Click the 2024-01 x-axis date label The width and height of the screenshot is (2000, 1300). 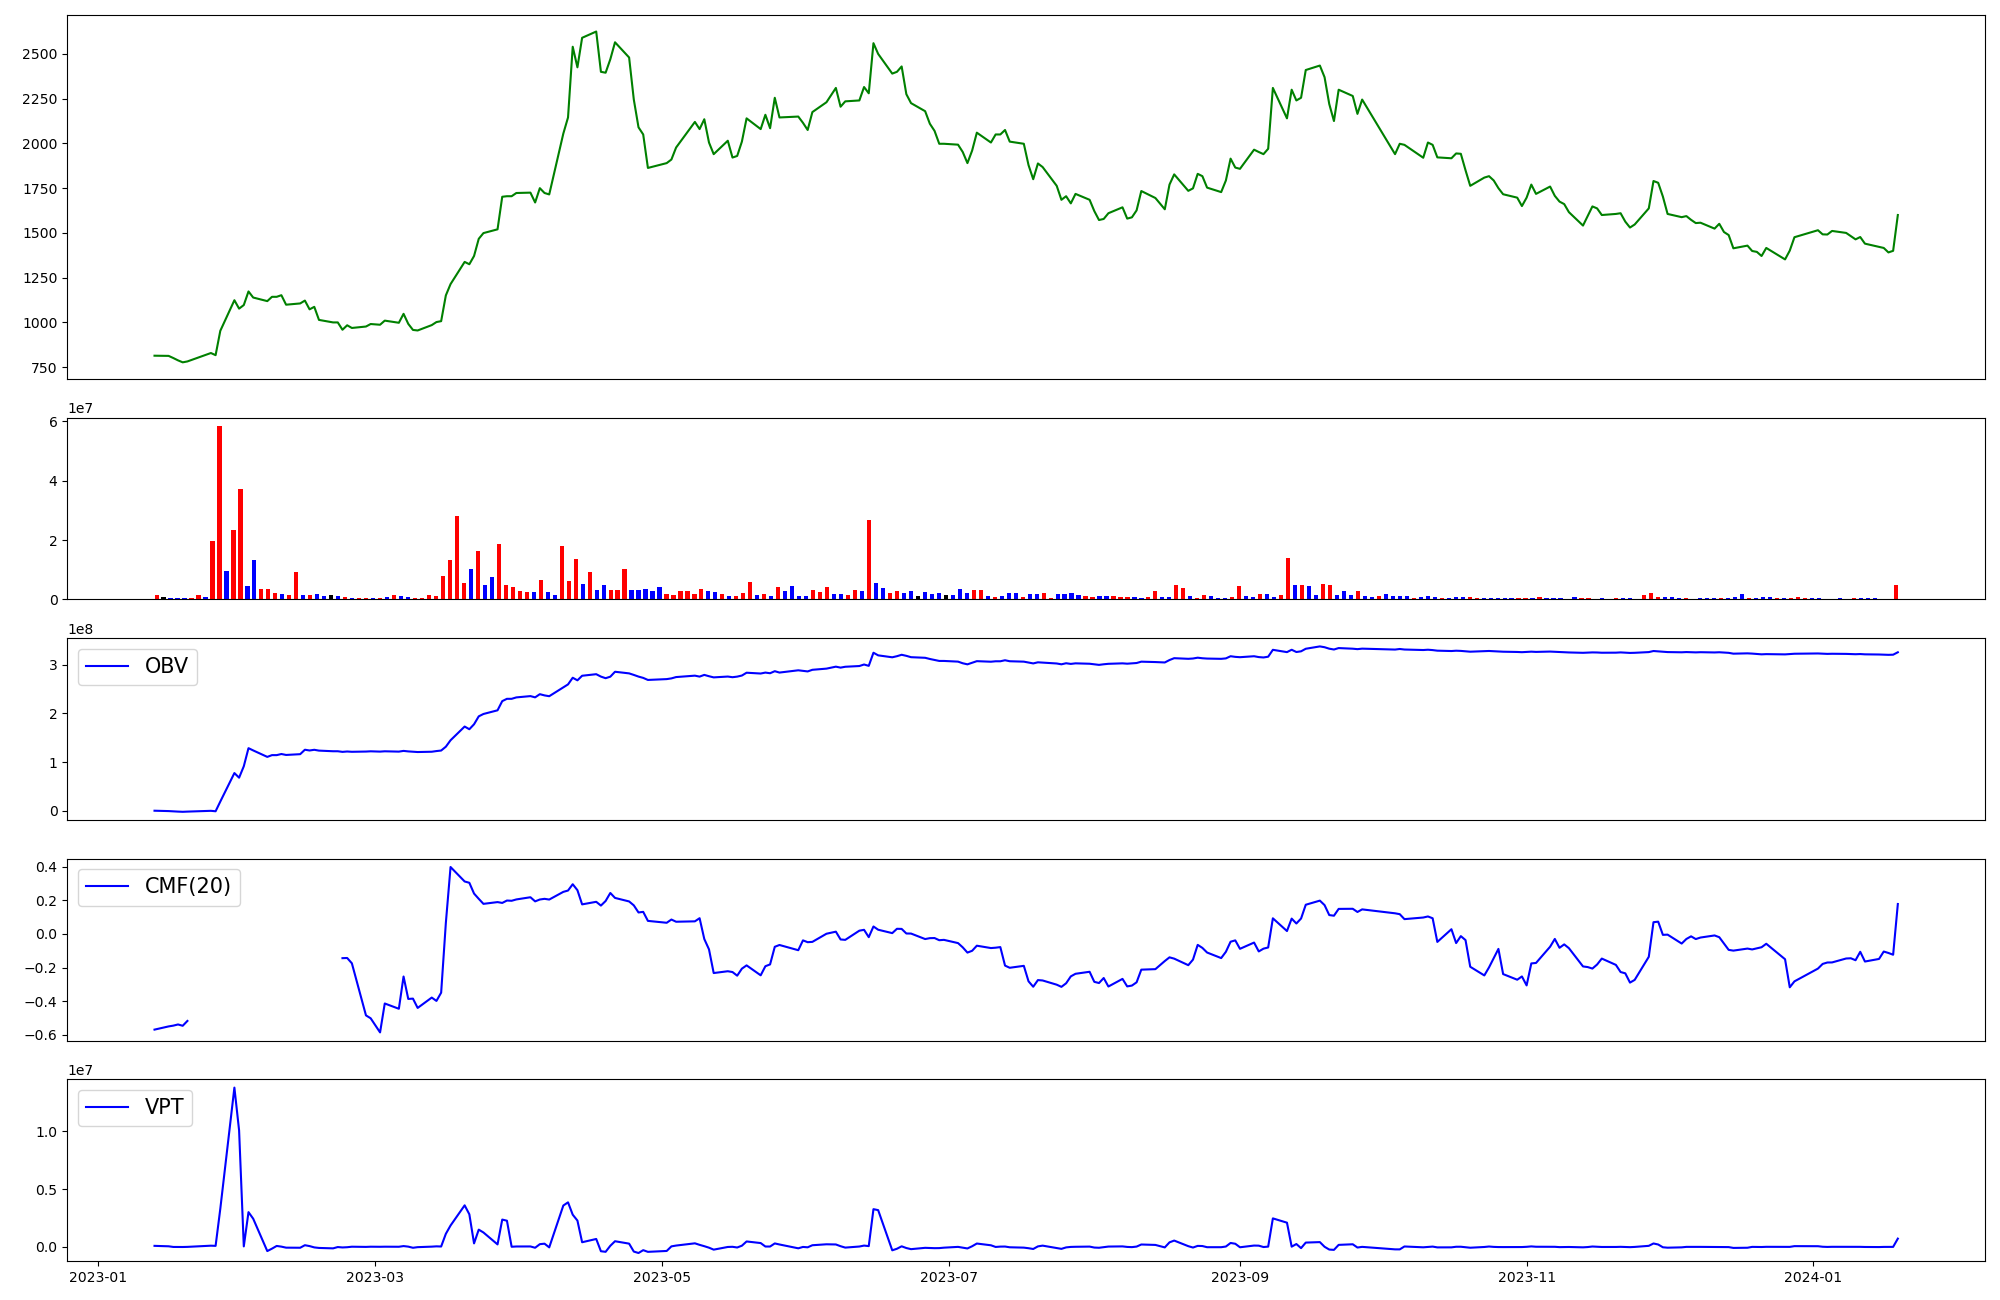pos(1813,1277)
